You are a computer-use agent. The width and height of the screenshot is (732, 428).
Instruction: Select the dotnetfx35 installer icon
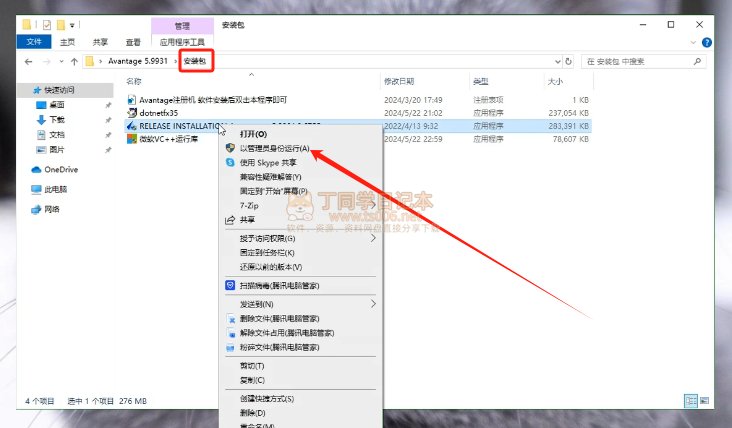132,112
